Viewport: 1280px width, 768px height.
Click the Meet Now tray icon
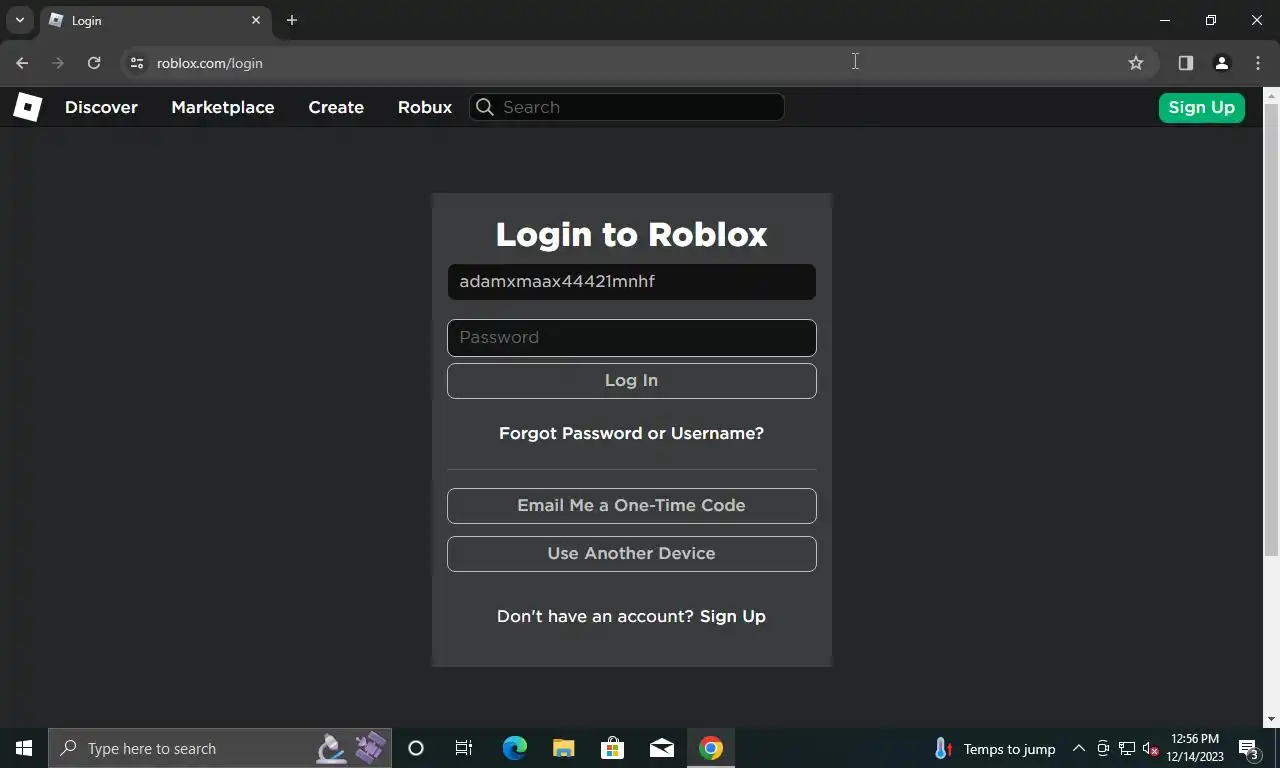pos(1103,748)
